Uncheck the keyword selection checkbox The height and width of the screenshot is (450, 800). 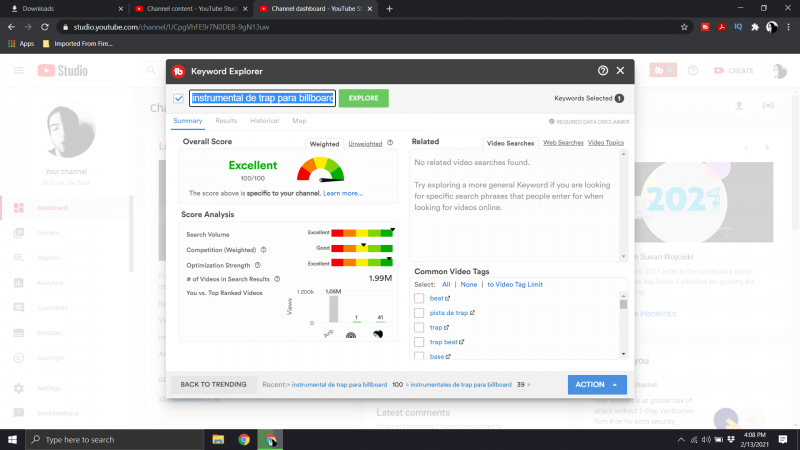pyautogui.click(x=178, y=98)
